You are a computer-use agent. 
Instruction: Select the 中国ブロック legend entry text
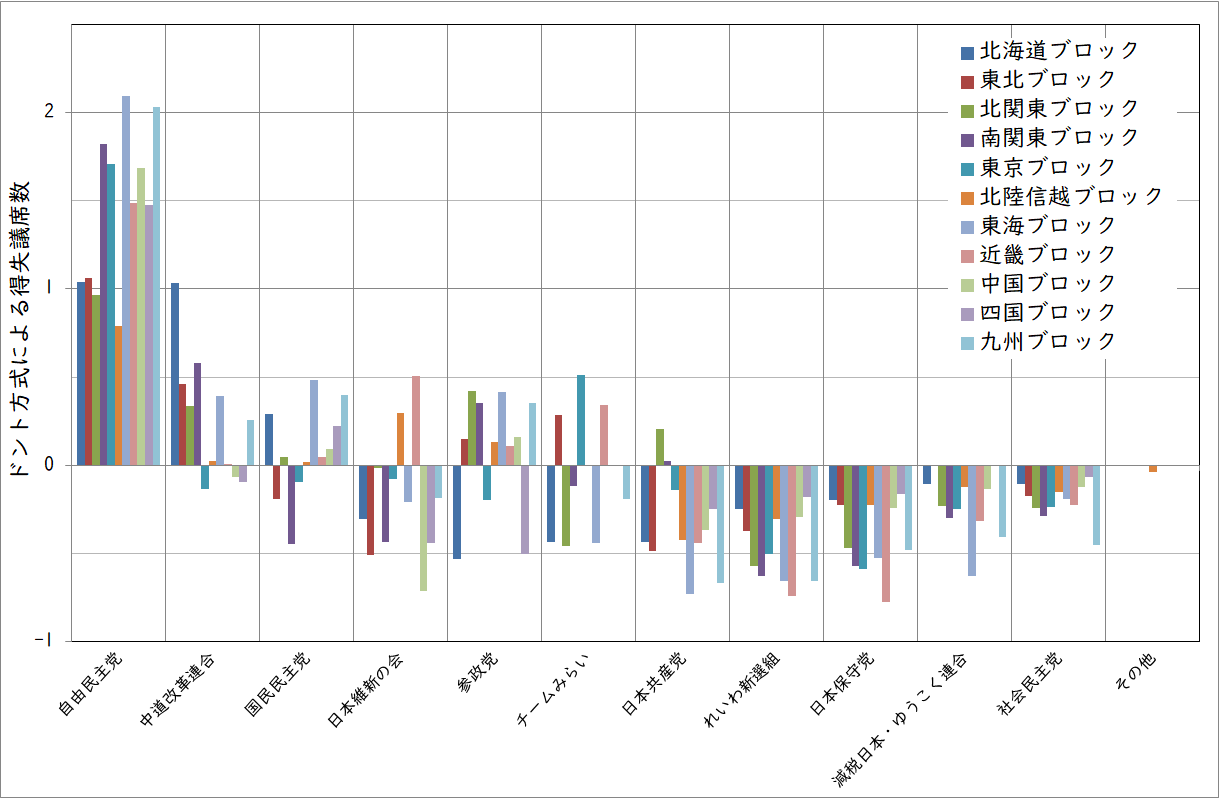pos(1047,283)
